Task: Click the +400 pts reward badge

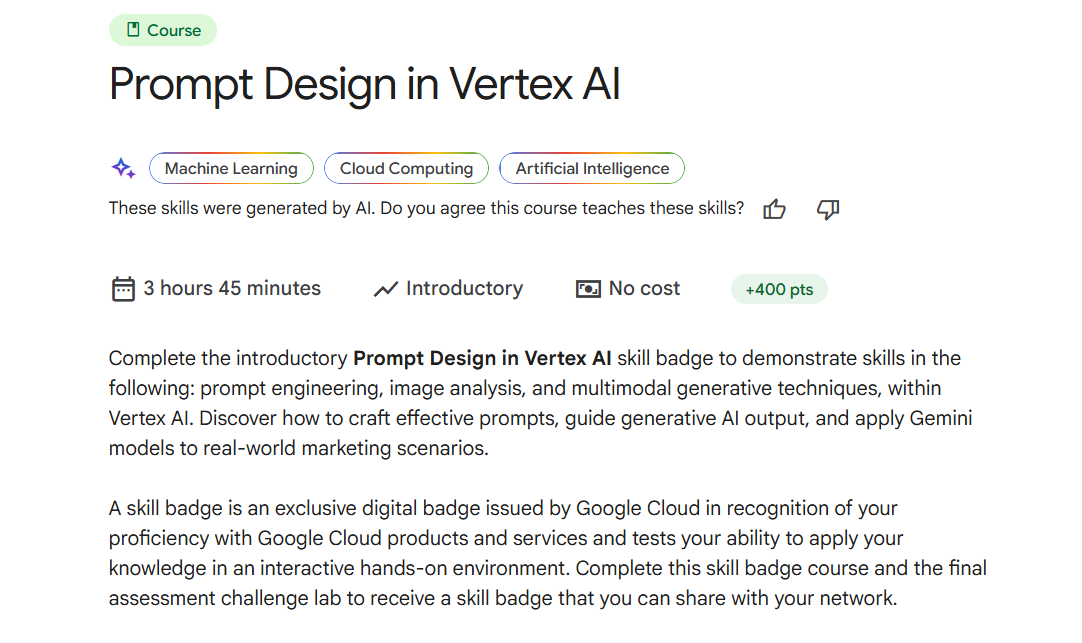Action: (x=779, y=288)
